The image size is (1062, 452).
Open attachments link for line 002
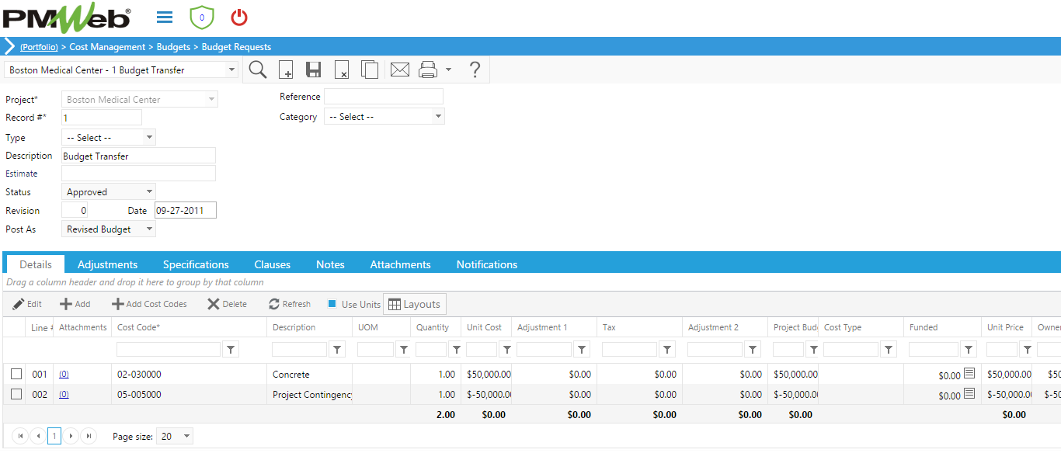(x=64, y=394)
